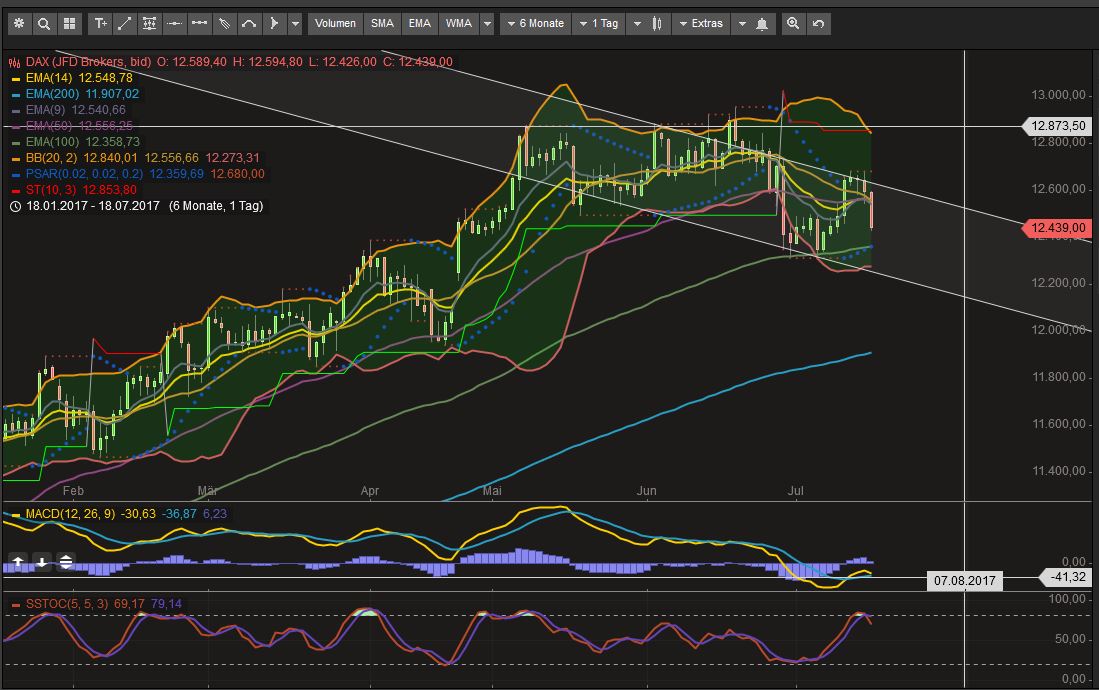Click the Apr month label on time axis
Screen dimensions: 1099x690
pos(369,491)
